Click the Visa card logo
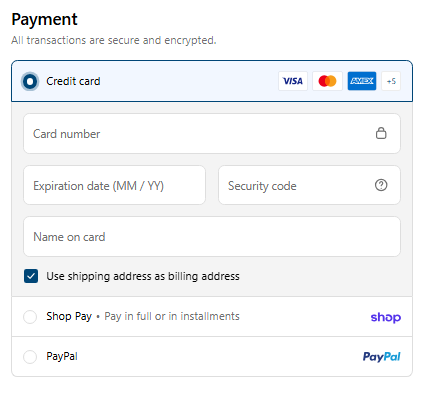Image resolution: width=434 pixels, height=394 pixels. (293, 81)
